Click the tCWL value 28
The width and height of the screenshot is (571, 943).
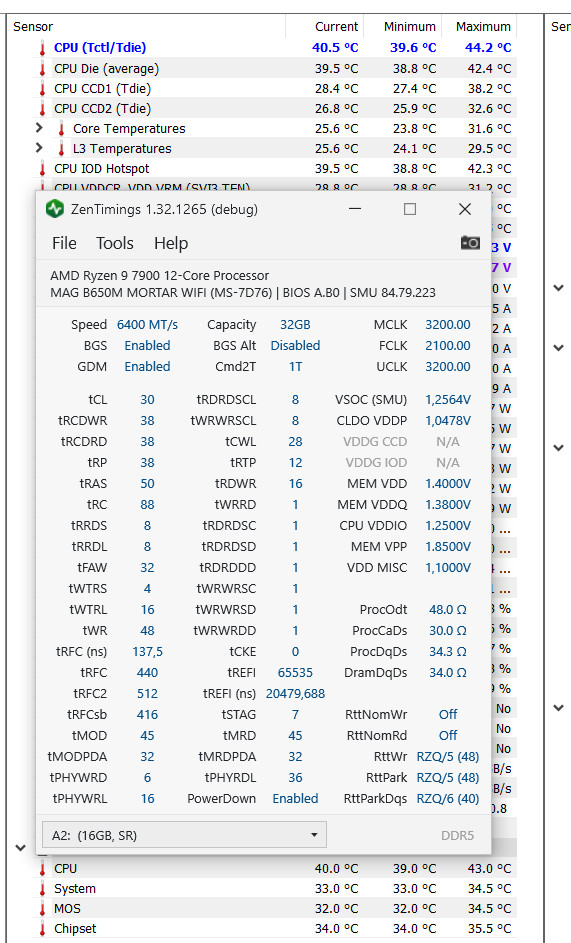coord(295,442)
